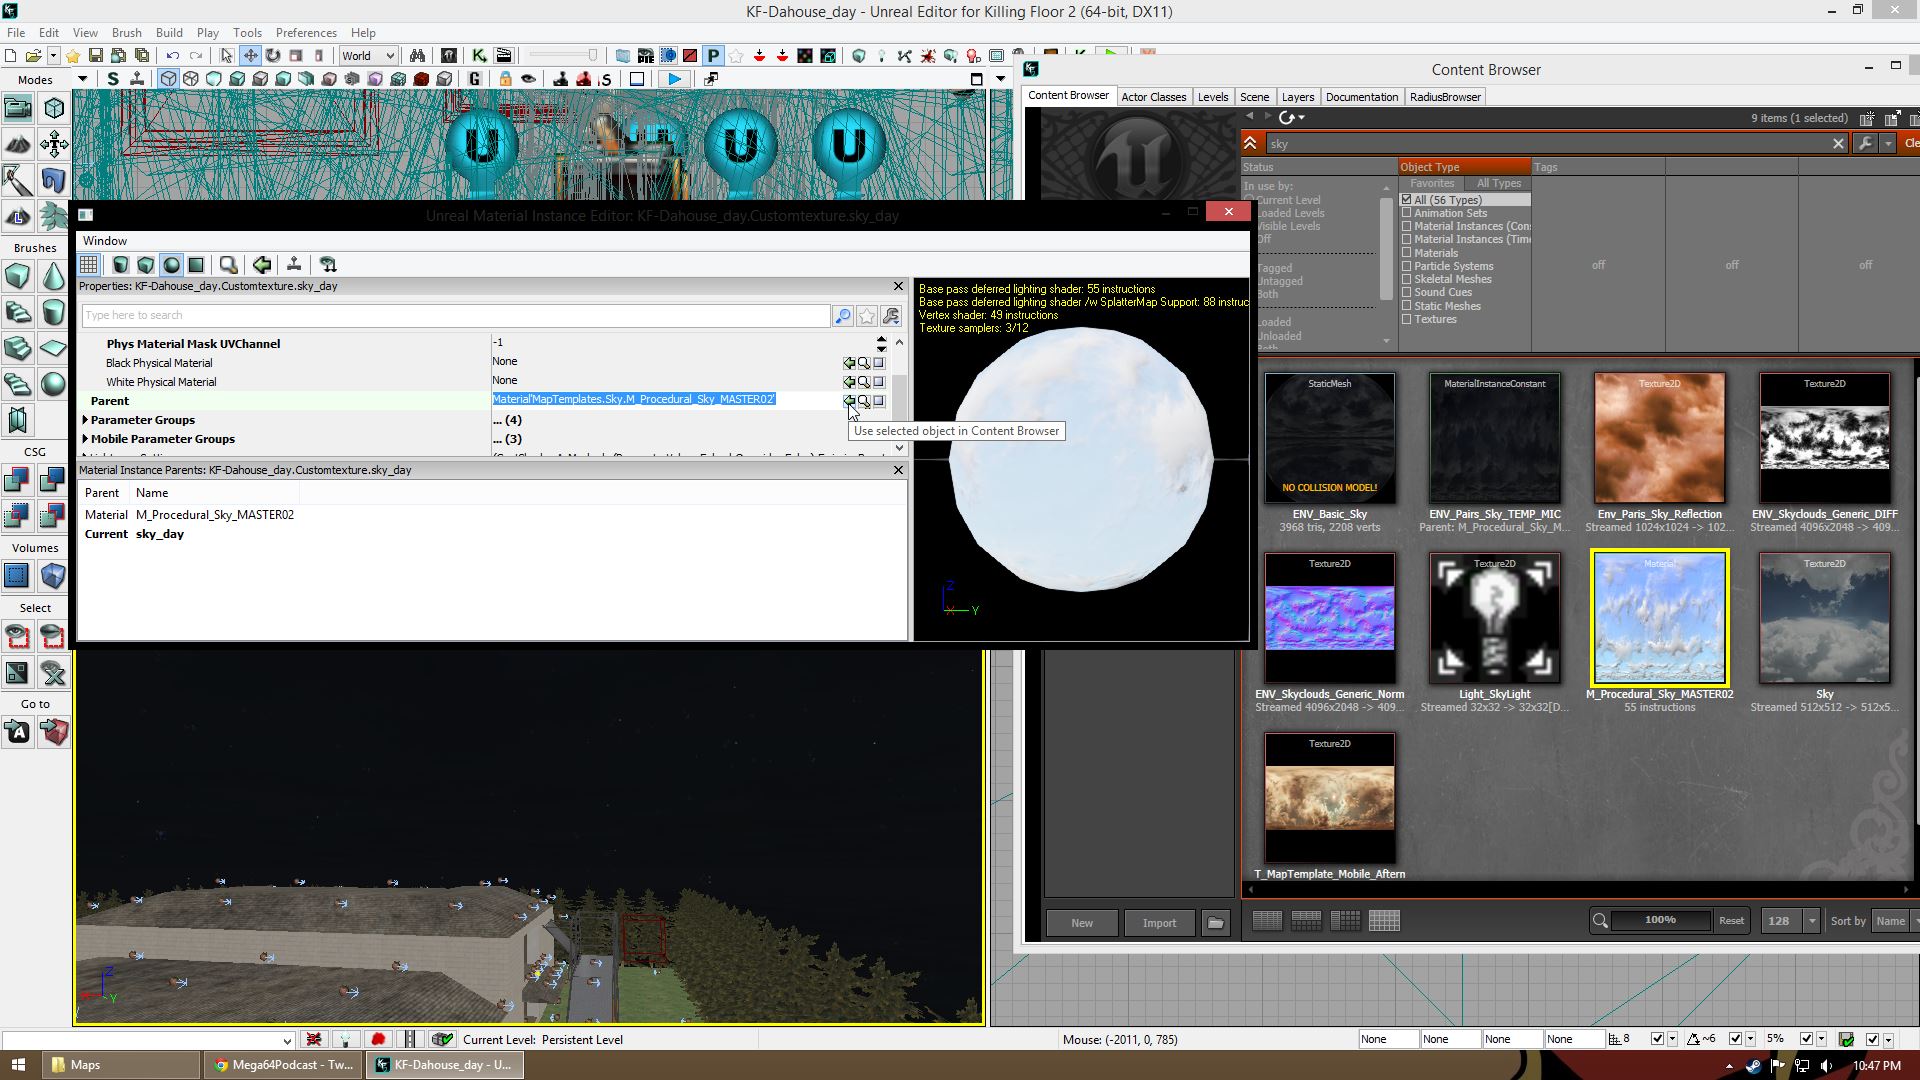Open the World coordinate system dropdown
1920x1080 pixels.
click(x=368, y=56)
